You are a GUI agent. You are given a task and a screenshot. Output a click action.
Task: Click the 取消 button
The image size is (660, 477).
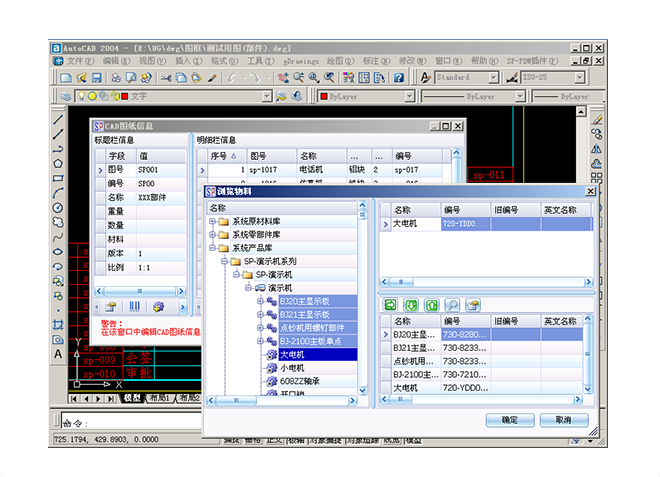(x=564, y=420)
